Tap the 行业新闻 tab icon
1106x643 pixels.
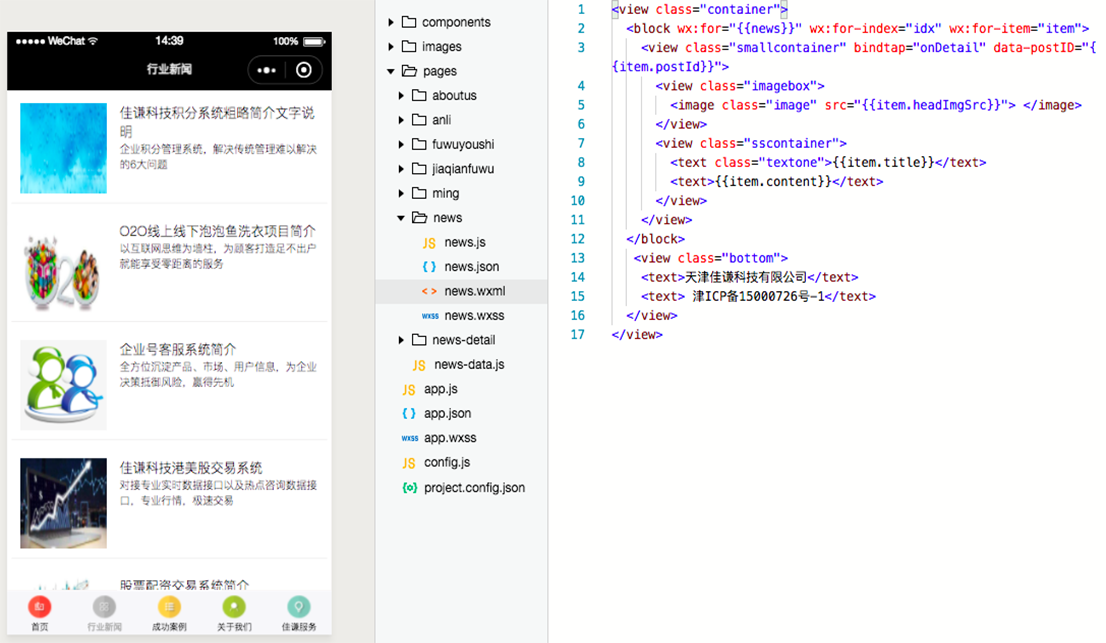pyautogui.click(x=104, y=606)
